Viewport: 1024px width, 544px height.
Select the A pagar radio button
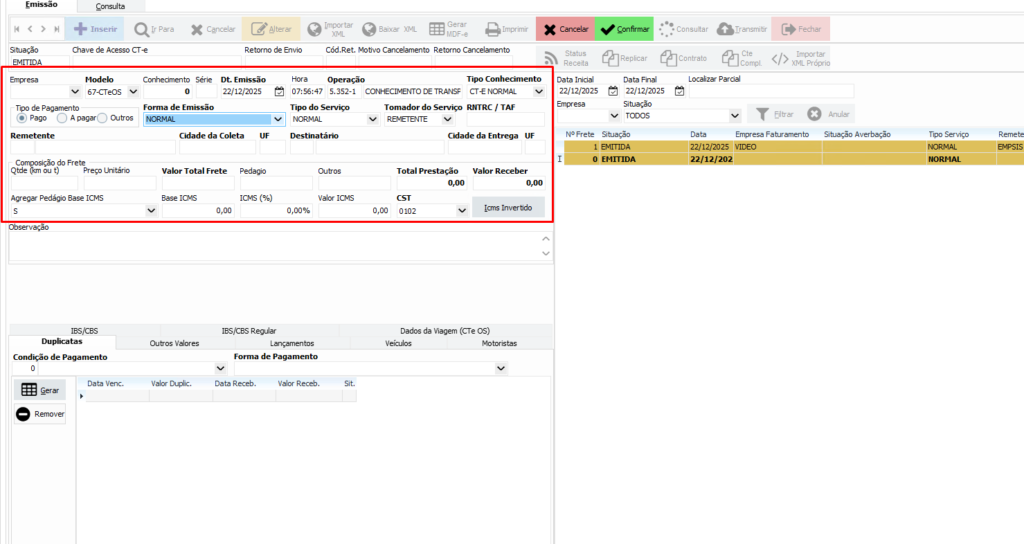click(62, 118)
